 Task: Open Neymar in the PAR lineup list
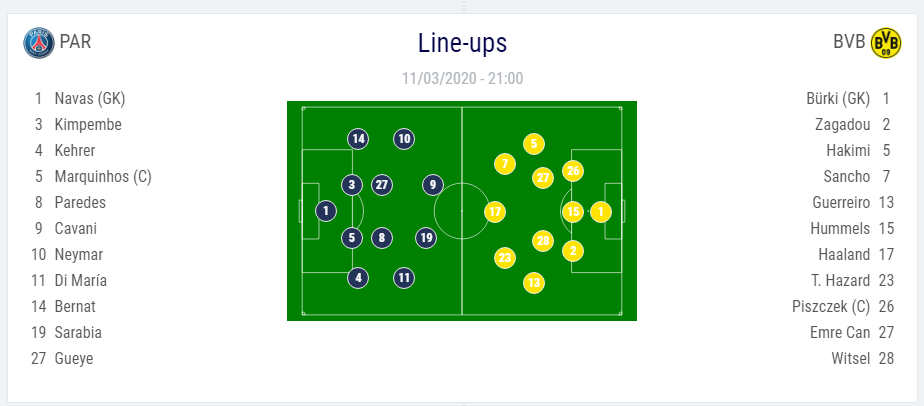[79, 255]
